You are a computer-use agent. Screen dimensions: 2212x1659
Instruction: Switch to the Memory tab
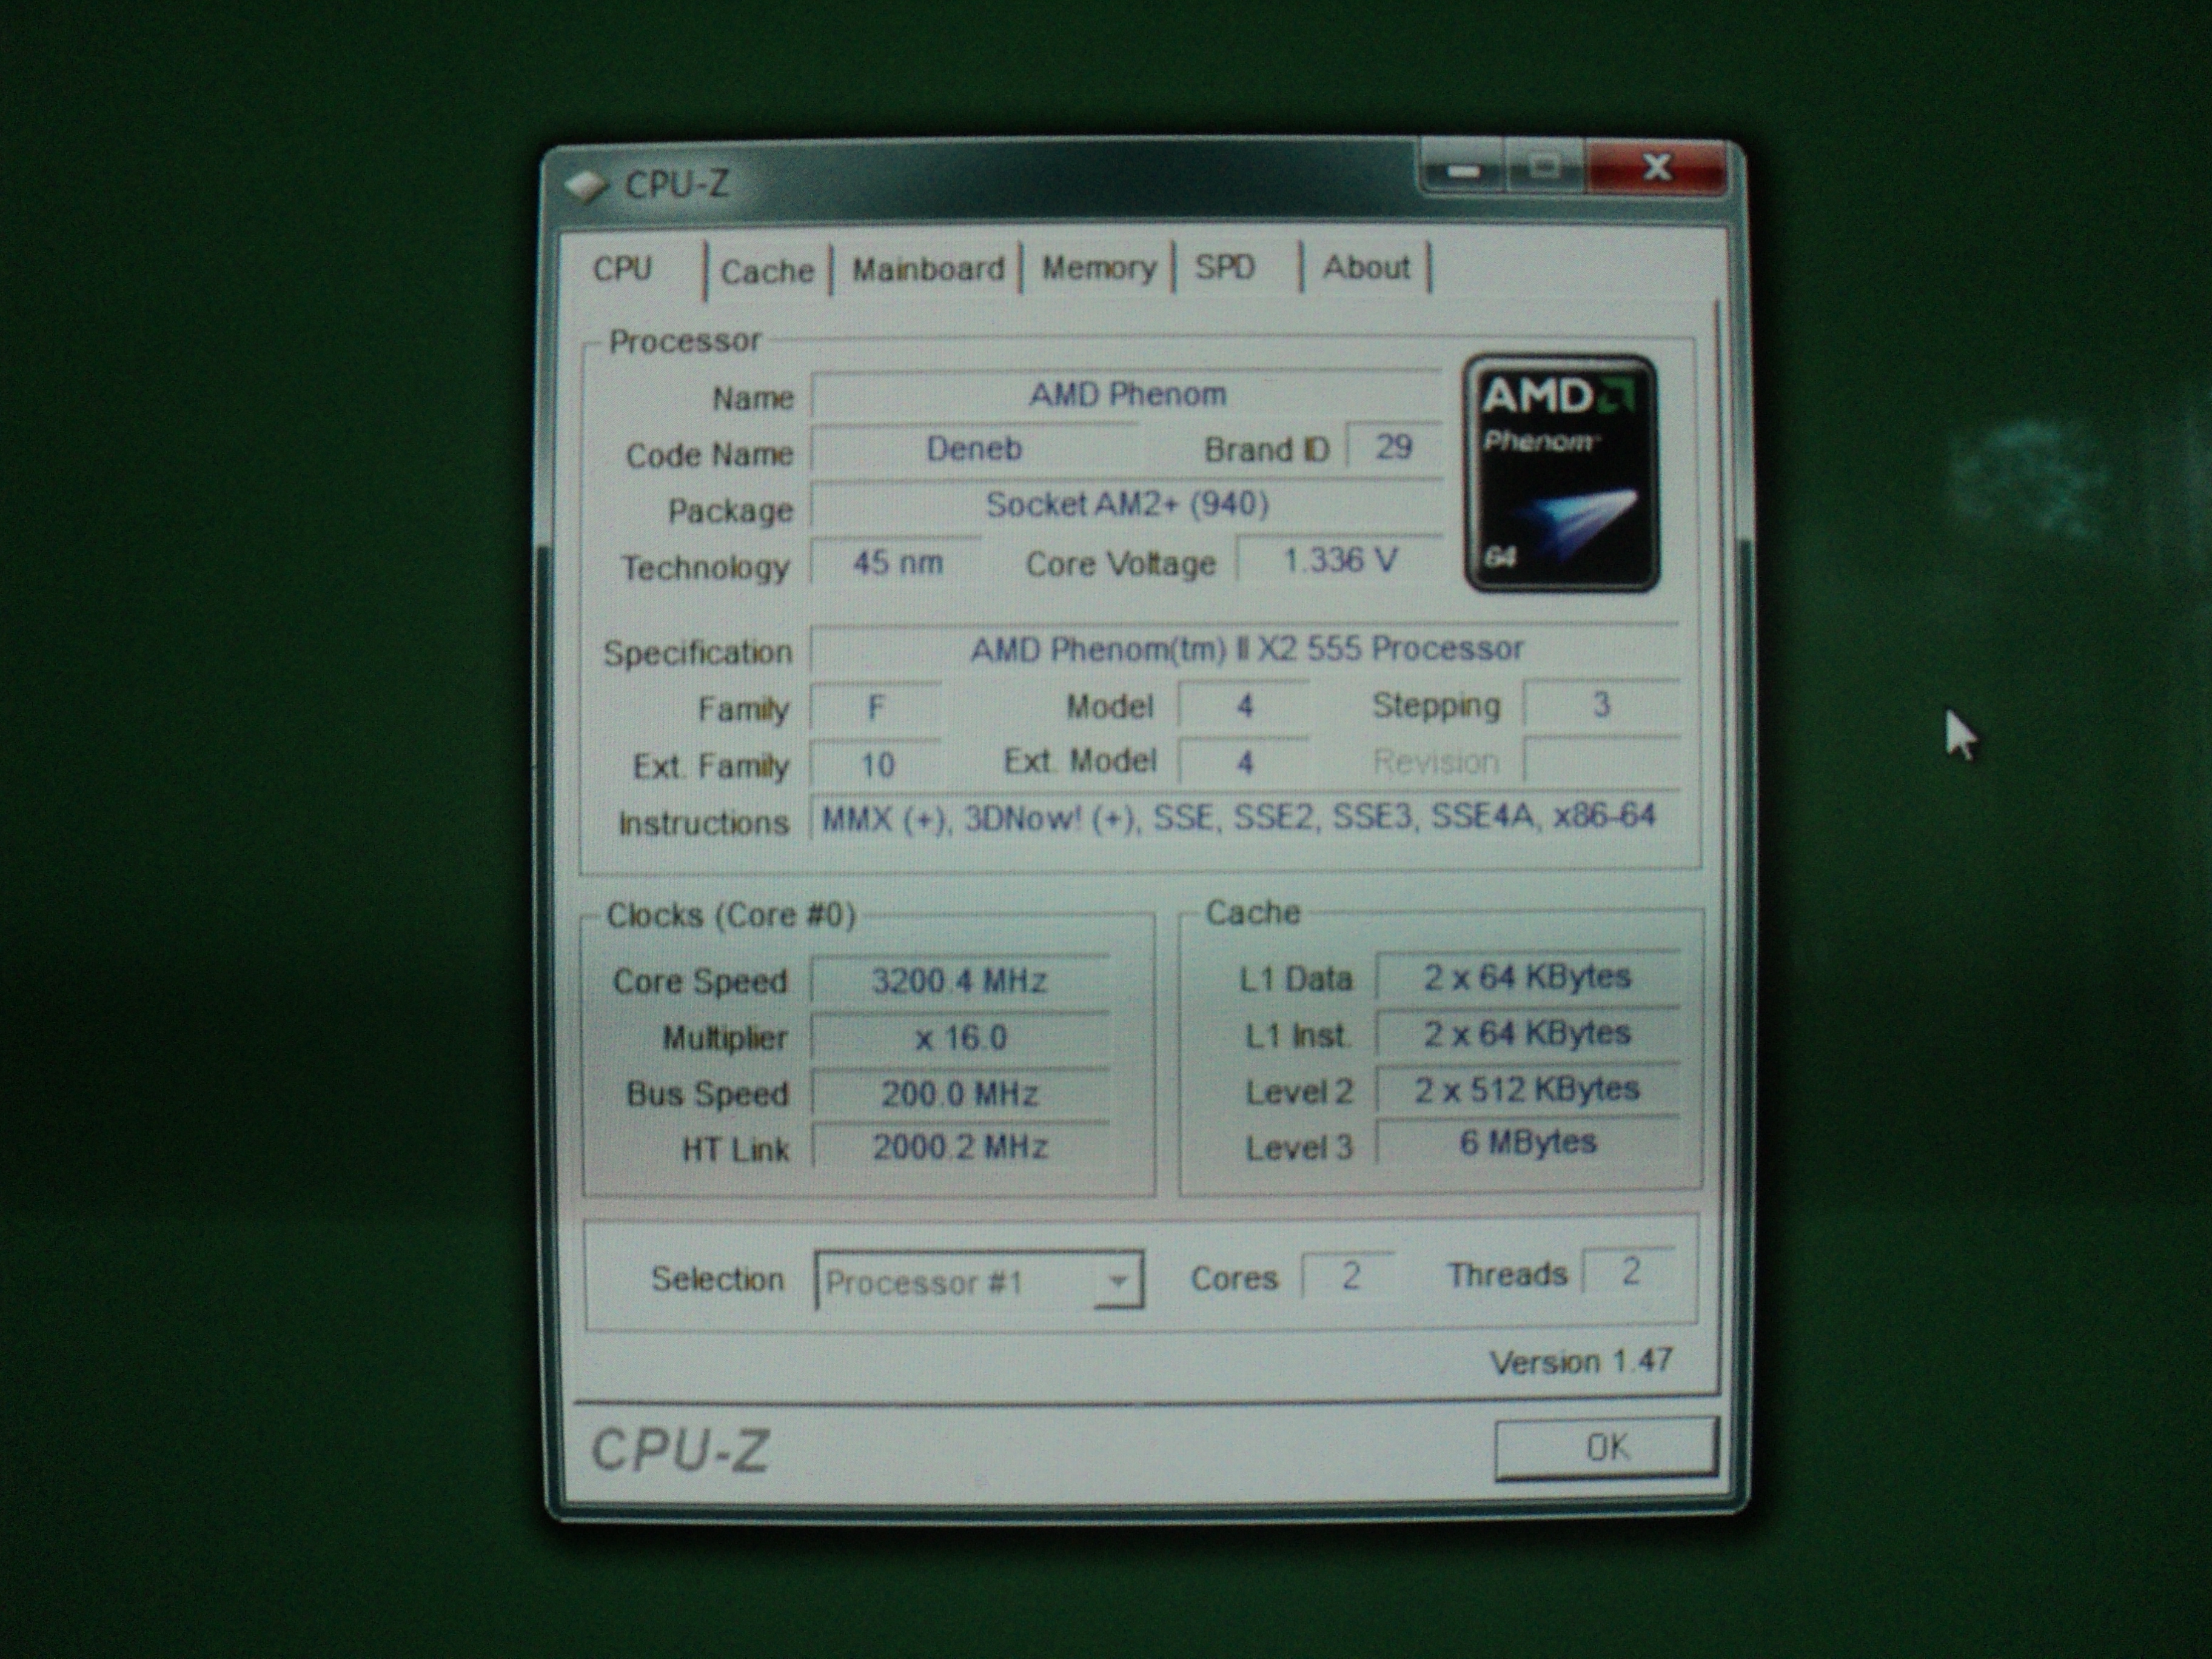click(1098, 268)
